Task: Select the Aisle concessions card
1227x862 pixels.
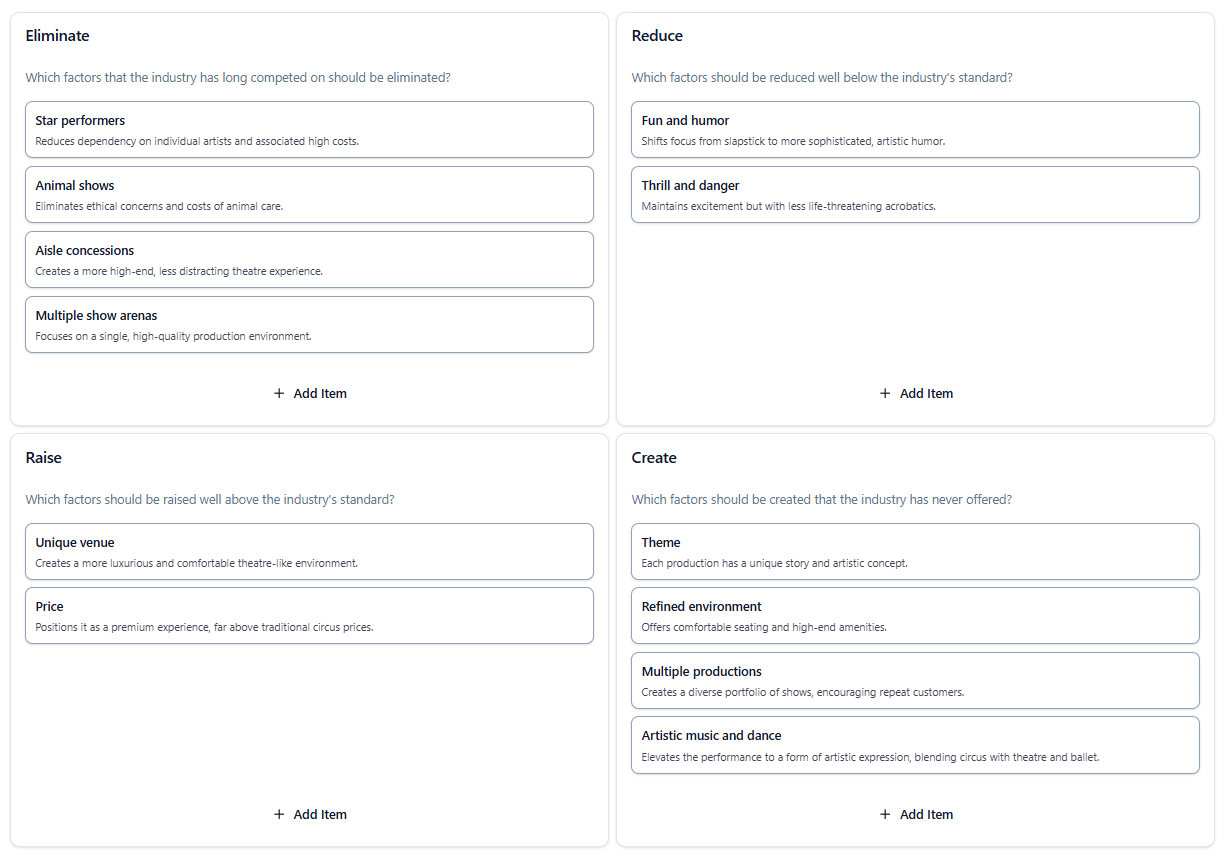Action: (309, 259)
